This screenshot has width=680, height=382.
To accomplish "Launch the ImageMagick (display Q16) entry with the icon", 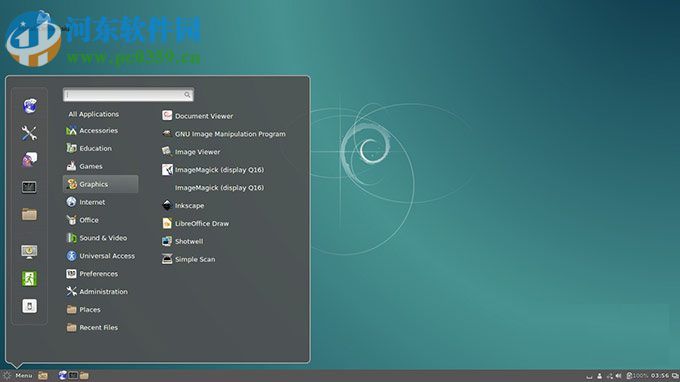I will point(213,170).
